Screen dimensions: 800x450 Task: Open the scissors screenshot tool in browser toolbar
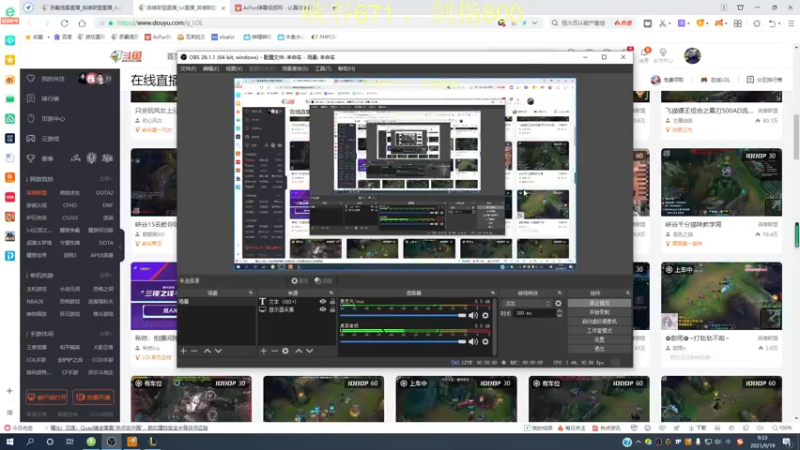click(x=662, y=23)
